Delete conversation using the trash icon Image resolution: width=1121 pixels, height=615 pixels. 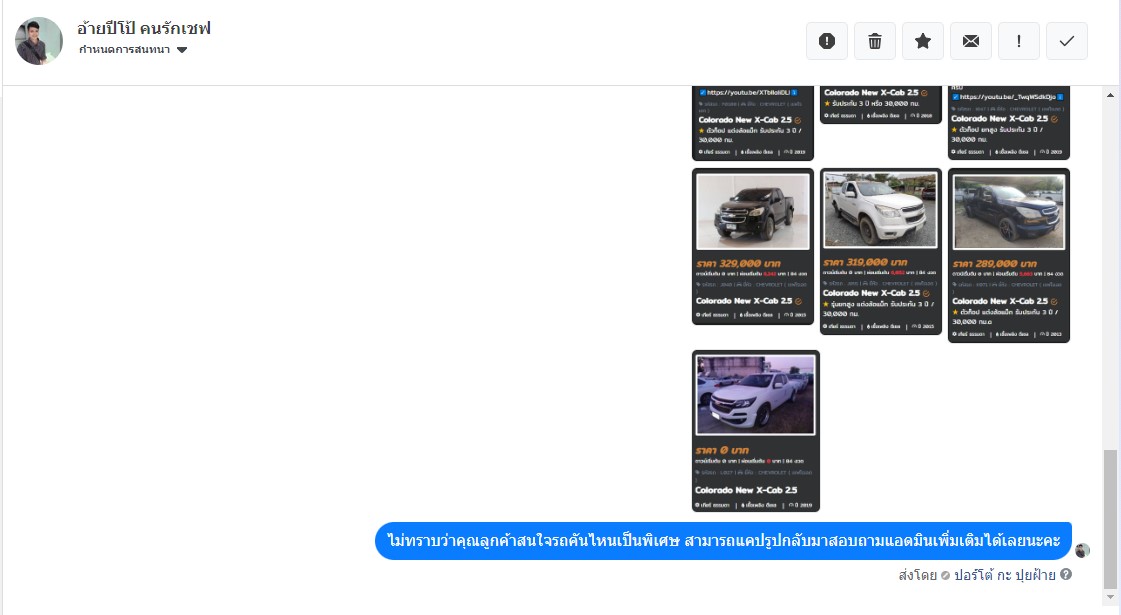tap(874, 41)
